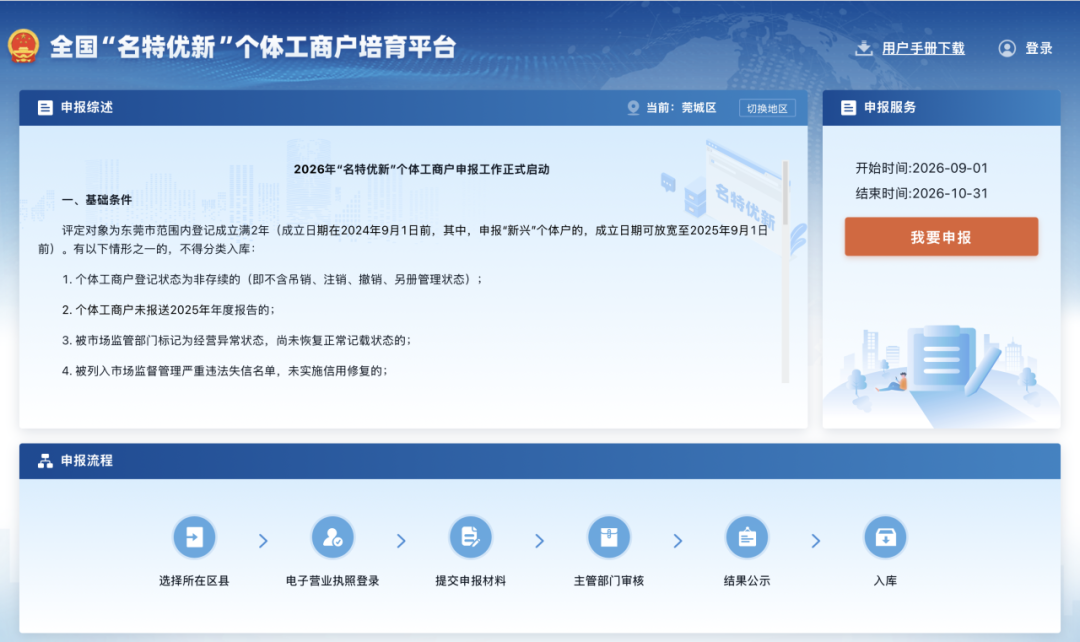Click the 入库 step icon
This screenshot has width=1080, height=642.
[x=885, y=537]
